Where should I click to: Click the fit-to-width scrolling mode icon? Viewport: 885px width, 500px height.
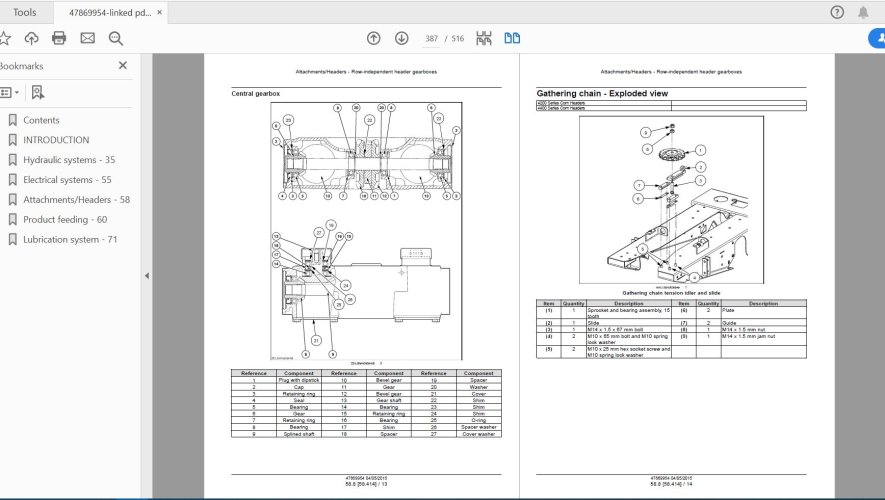(x=484, y=38)
